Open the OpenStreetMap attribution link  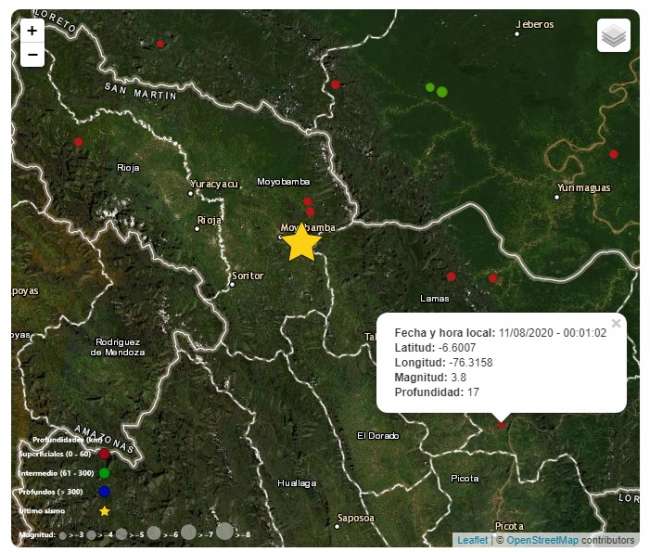tap(541, 541)
